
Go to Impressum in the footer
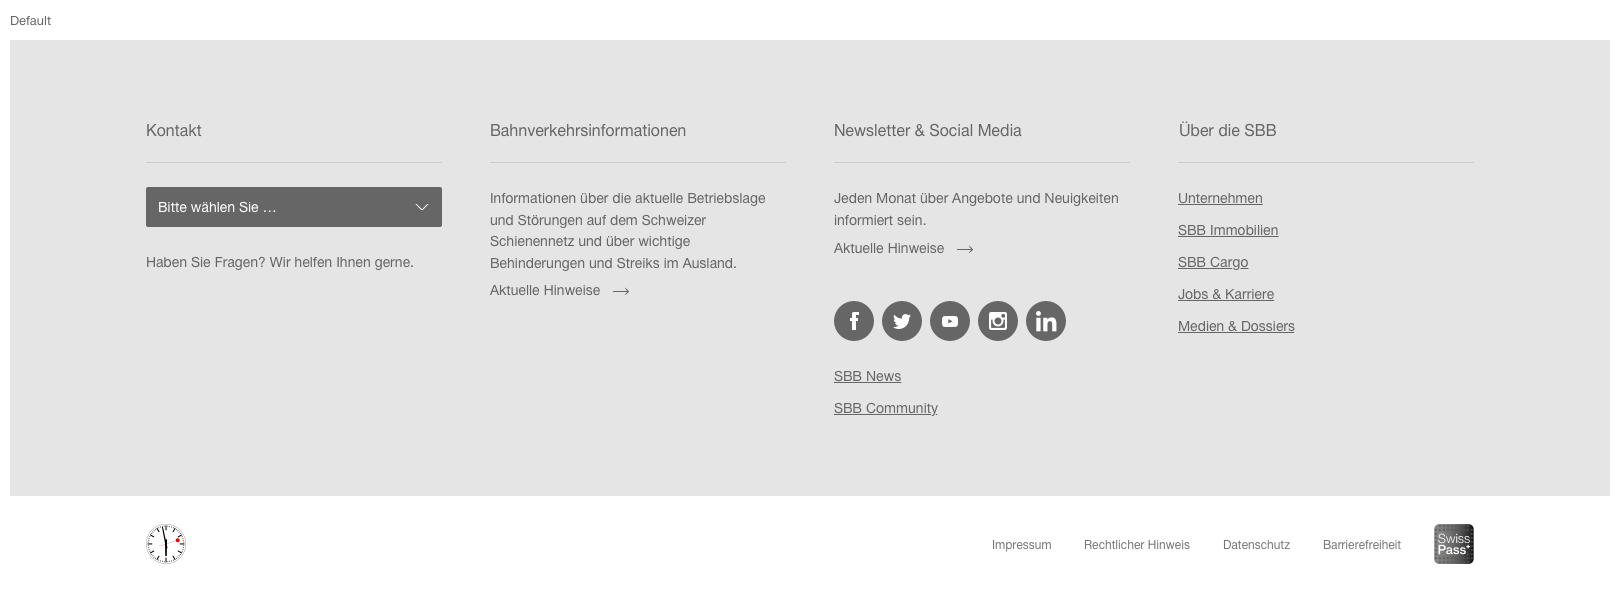(1021, 545)
